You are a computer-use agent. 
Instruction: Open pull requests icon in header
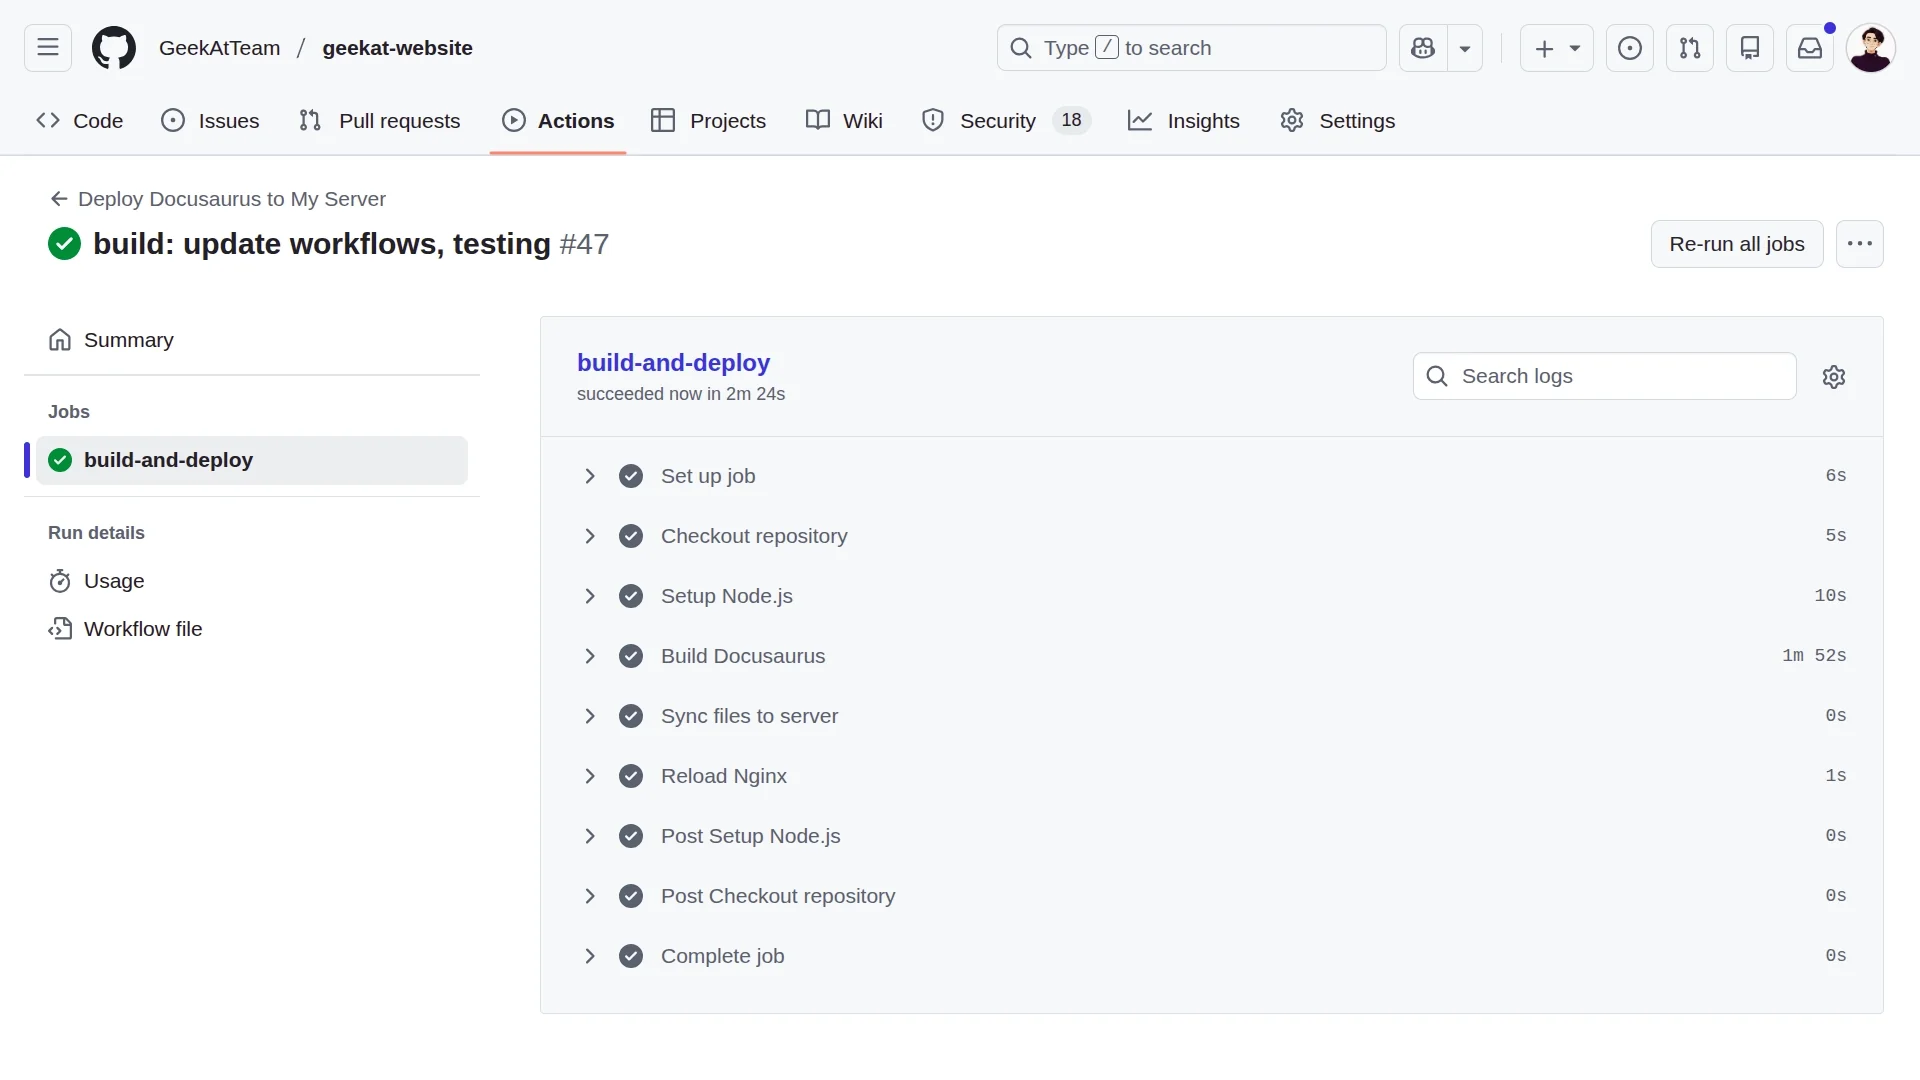tap(1690, 48)
